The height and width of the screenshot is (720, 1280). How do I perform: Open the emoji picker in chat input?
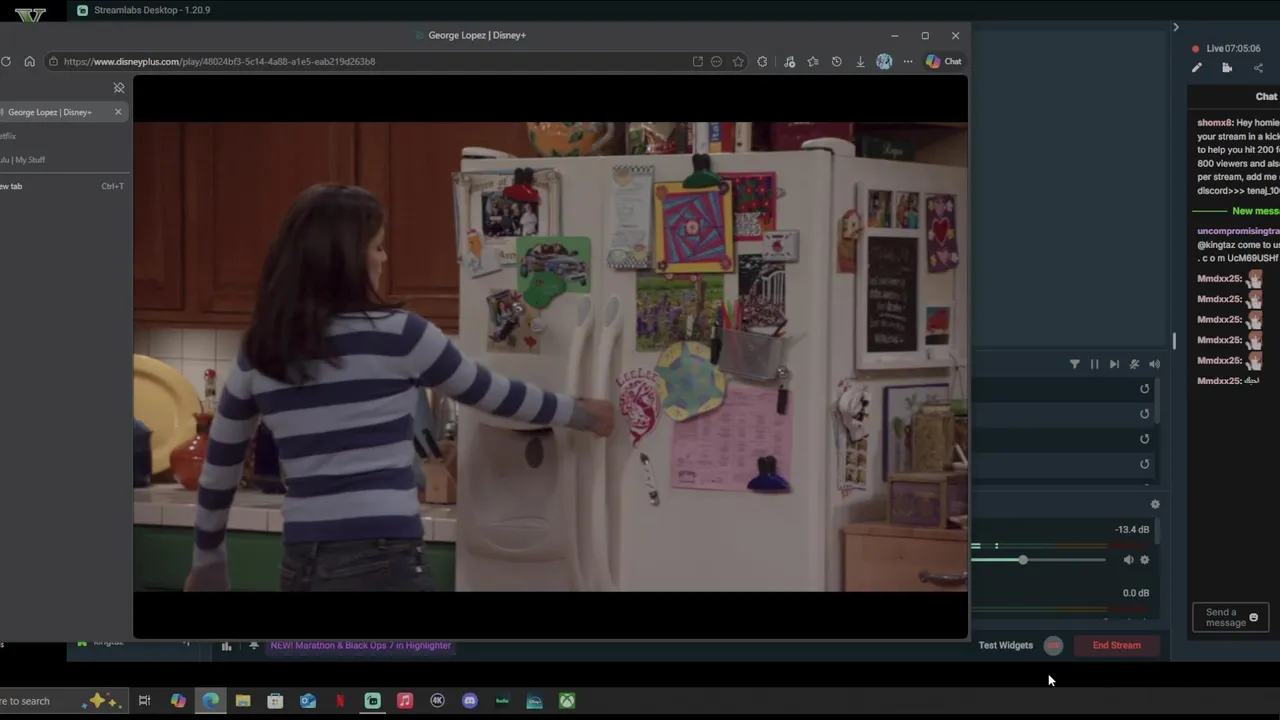coord(1254,618)
